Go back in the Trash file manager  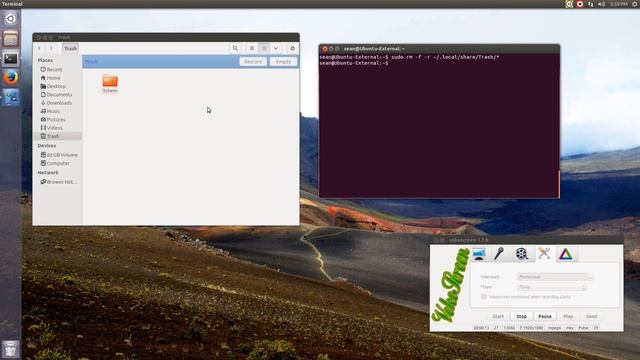[40, 49]
